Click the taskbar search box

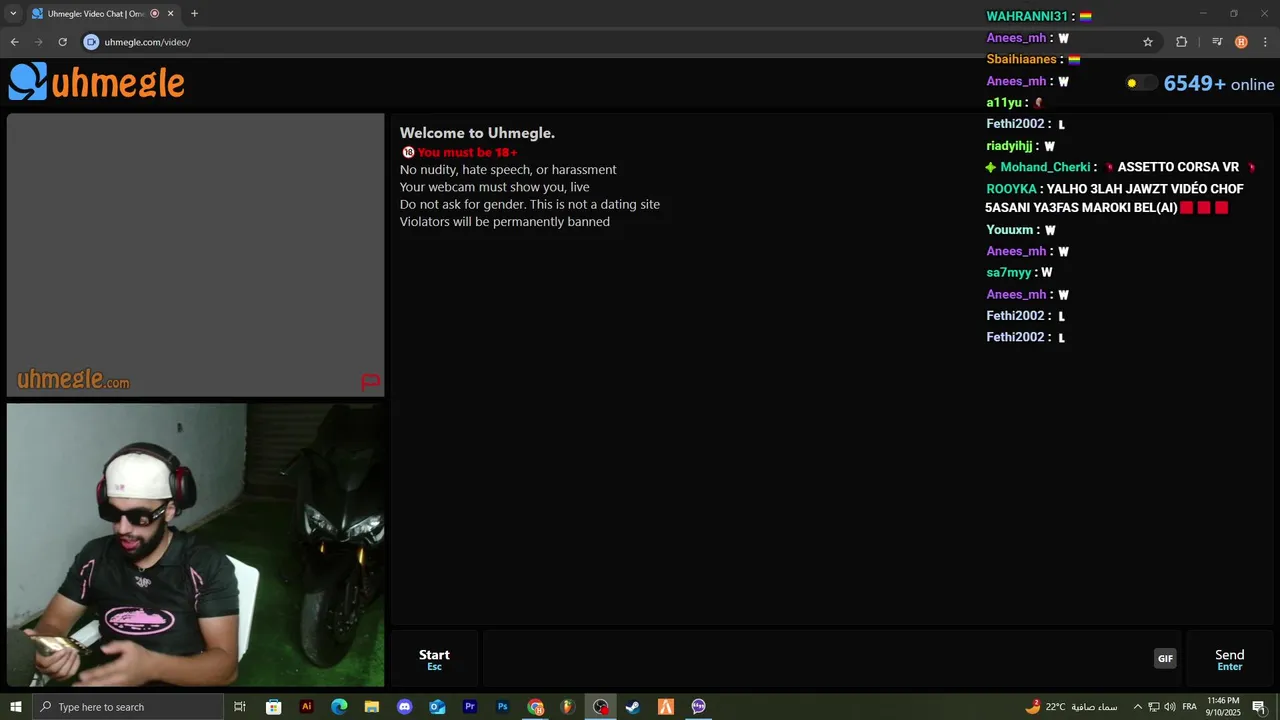(127, 707)
